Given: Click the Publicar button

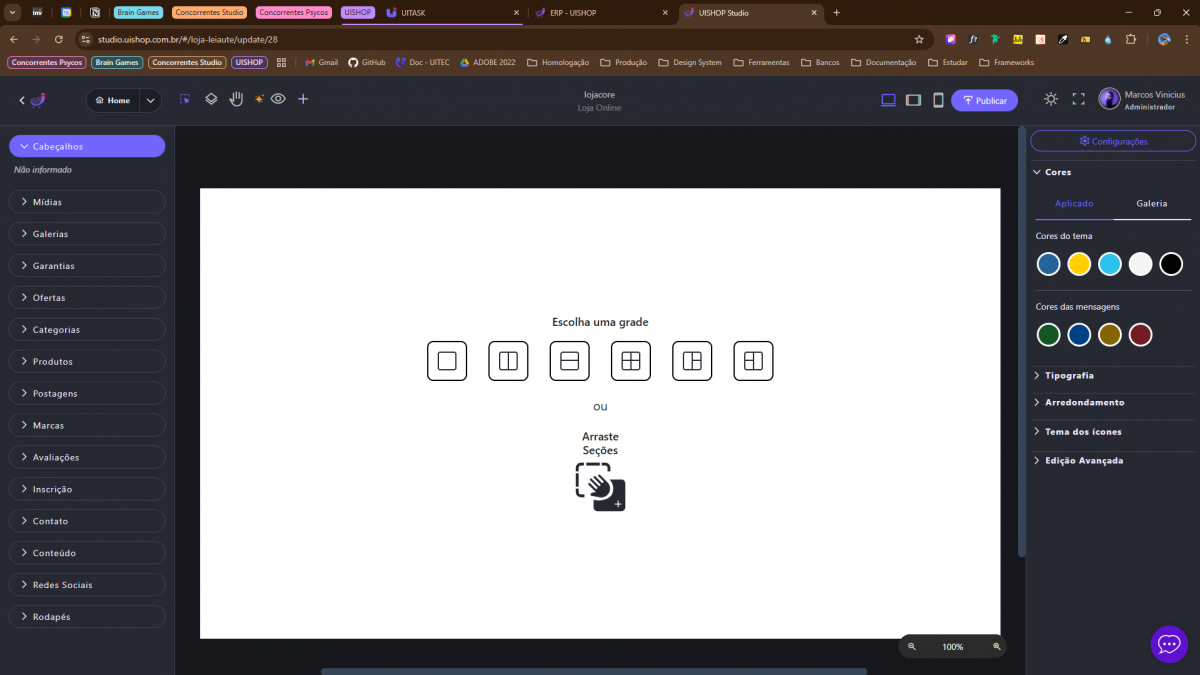Looking at the screenshot, I should 984,100.
